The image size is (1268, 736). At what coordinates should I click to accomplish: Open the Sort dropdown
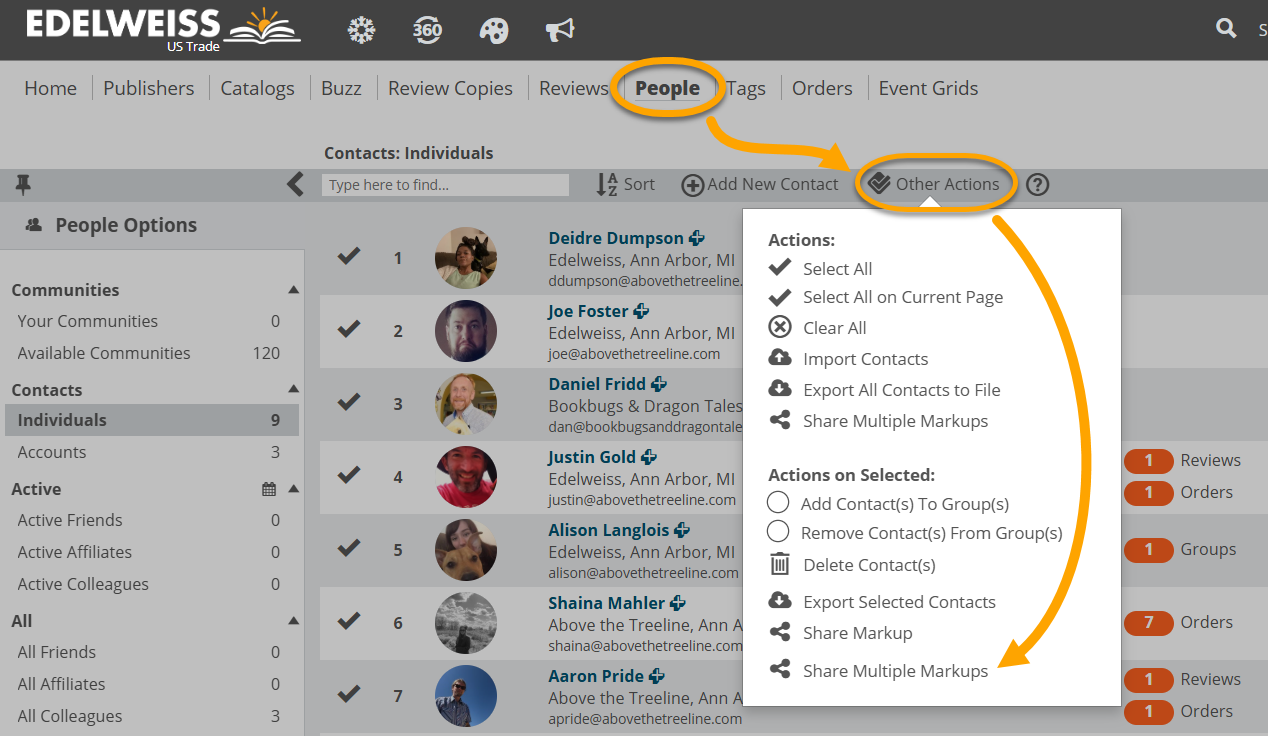(626, 184)
